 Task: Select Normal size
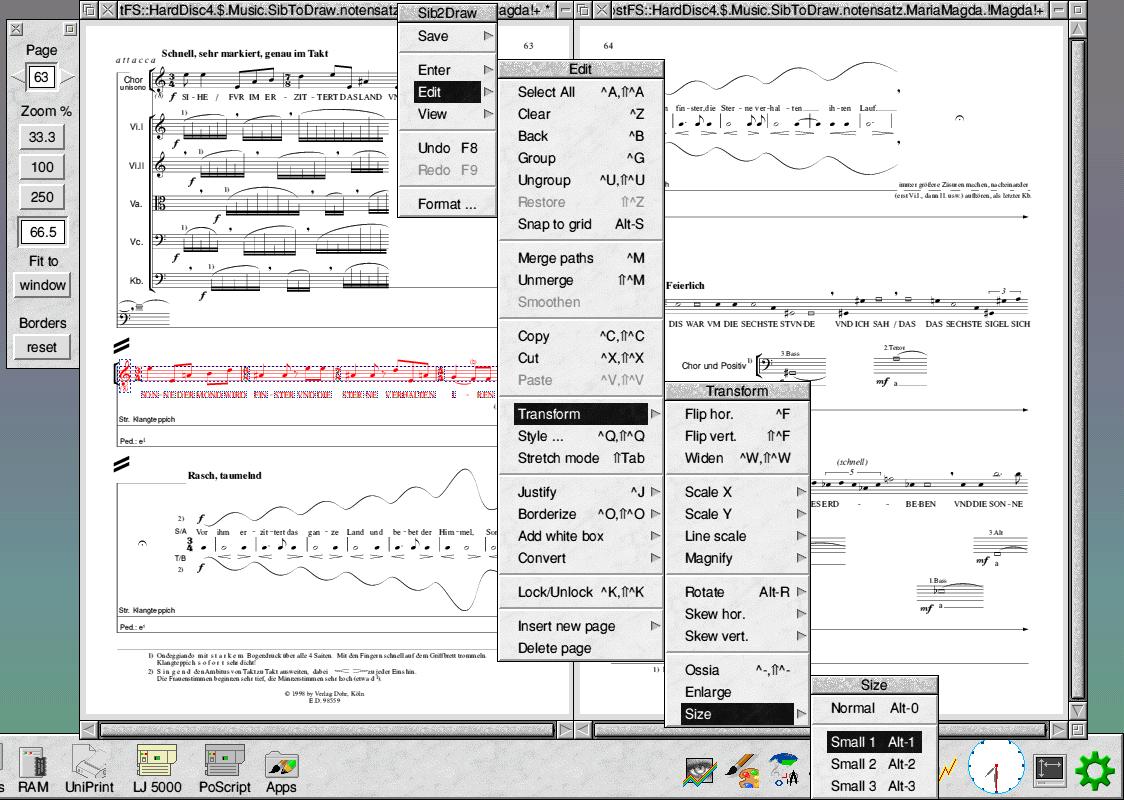click(875, 708)
